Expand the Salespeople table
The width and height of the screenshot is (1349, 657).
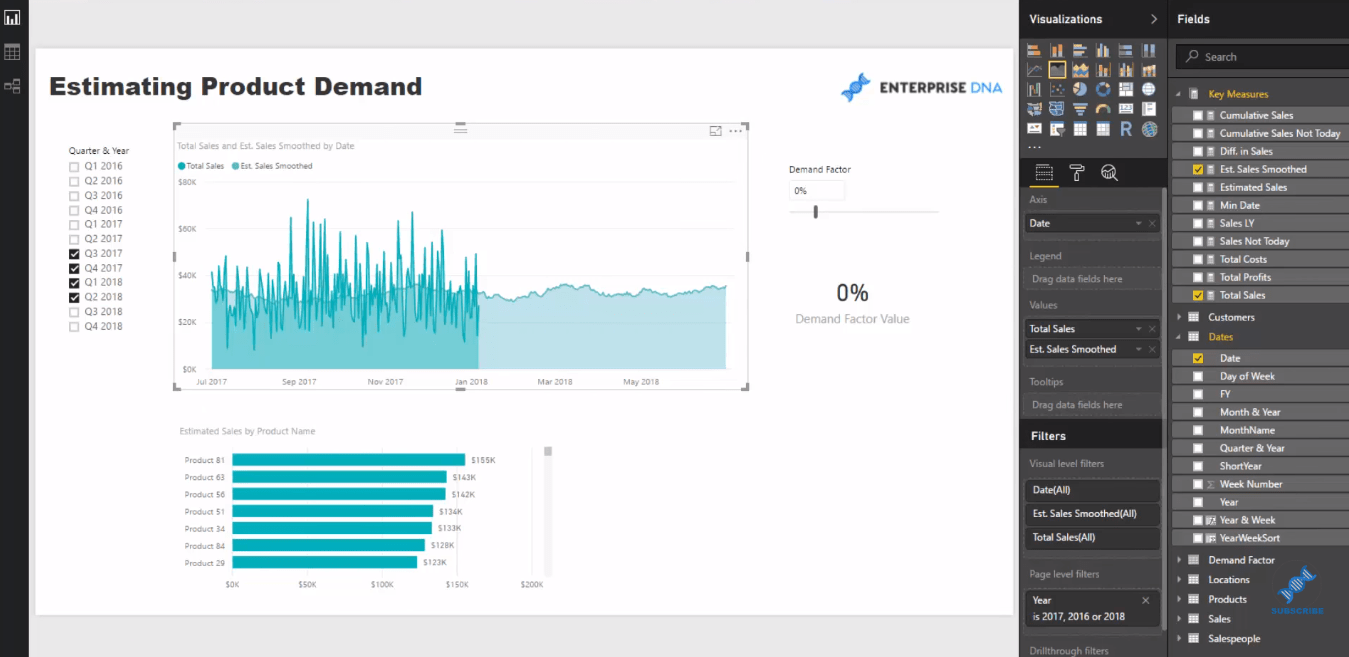pyautogui.click(x=1179, y=638)
